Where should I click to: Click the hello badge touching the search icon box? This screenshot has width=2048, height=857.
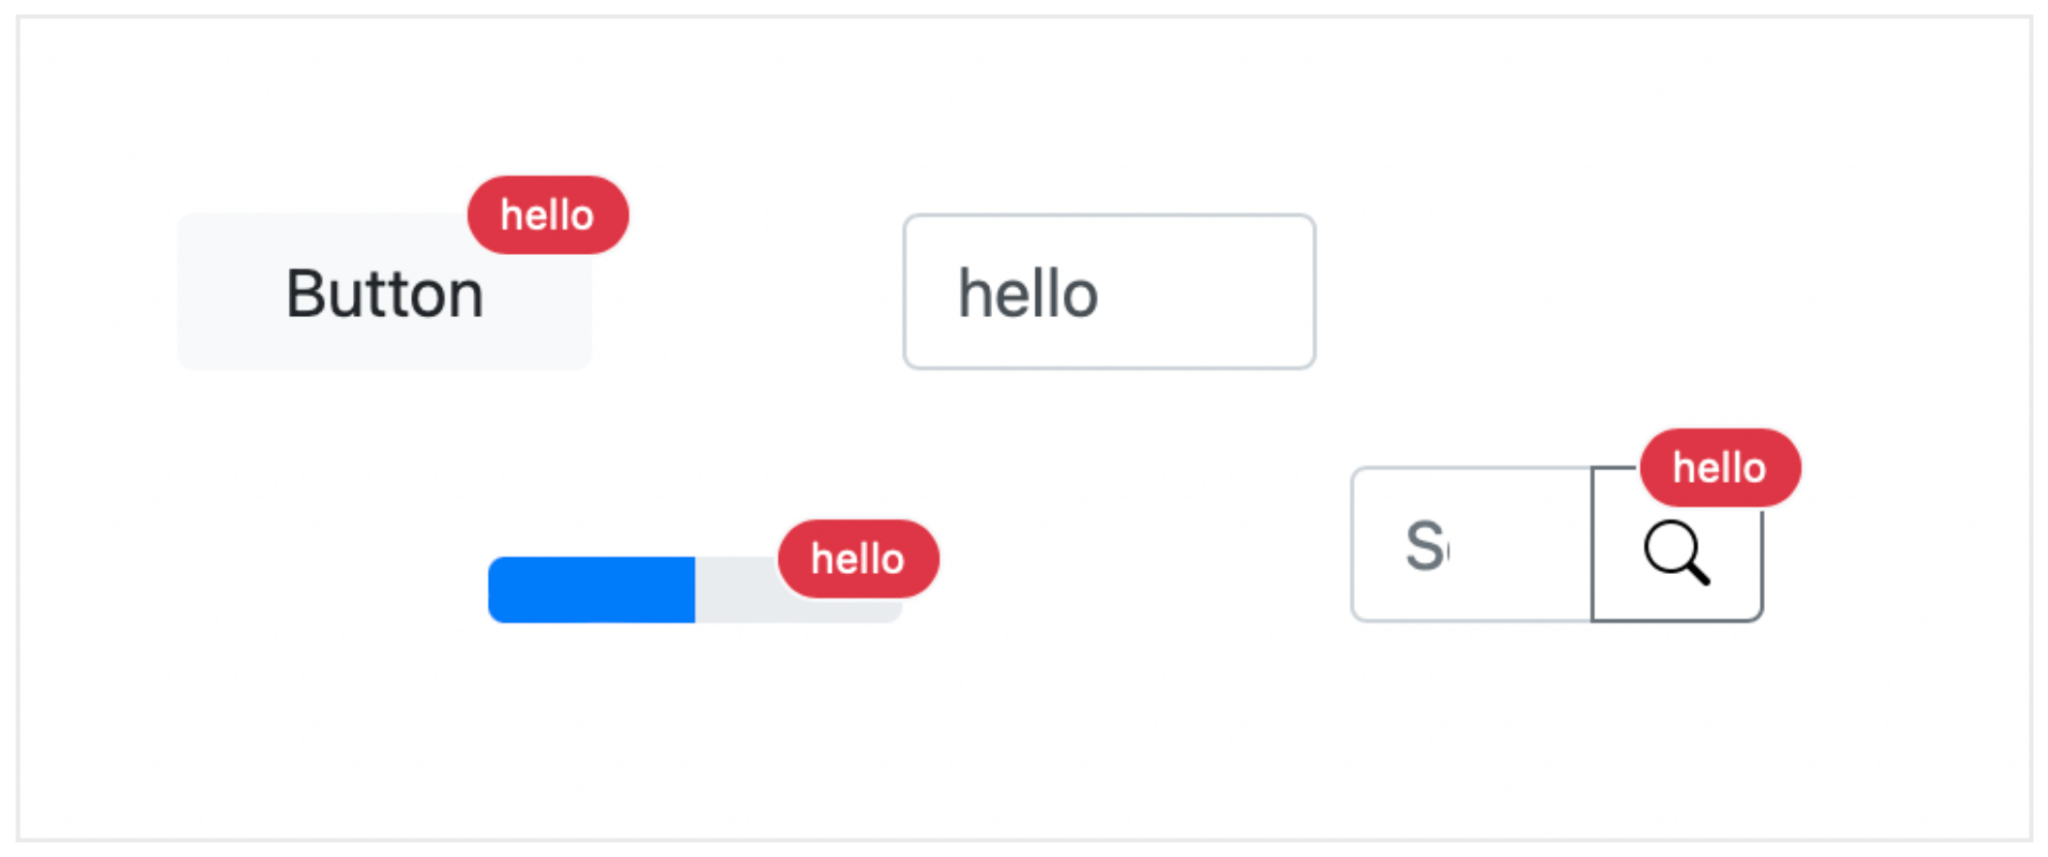1718,466
